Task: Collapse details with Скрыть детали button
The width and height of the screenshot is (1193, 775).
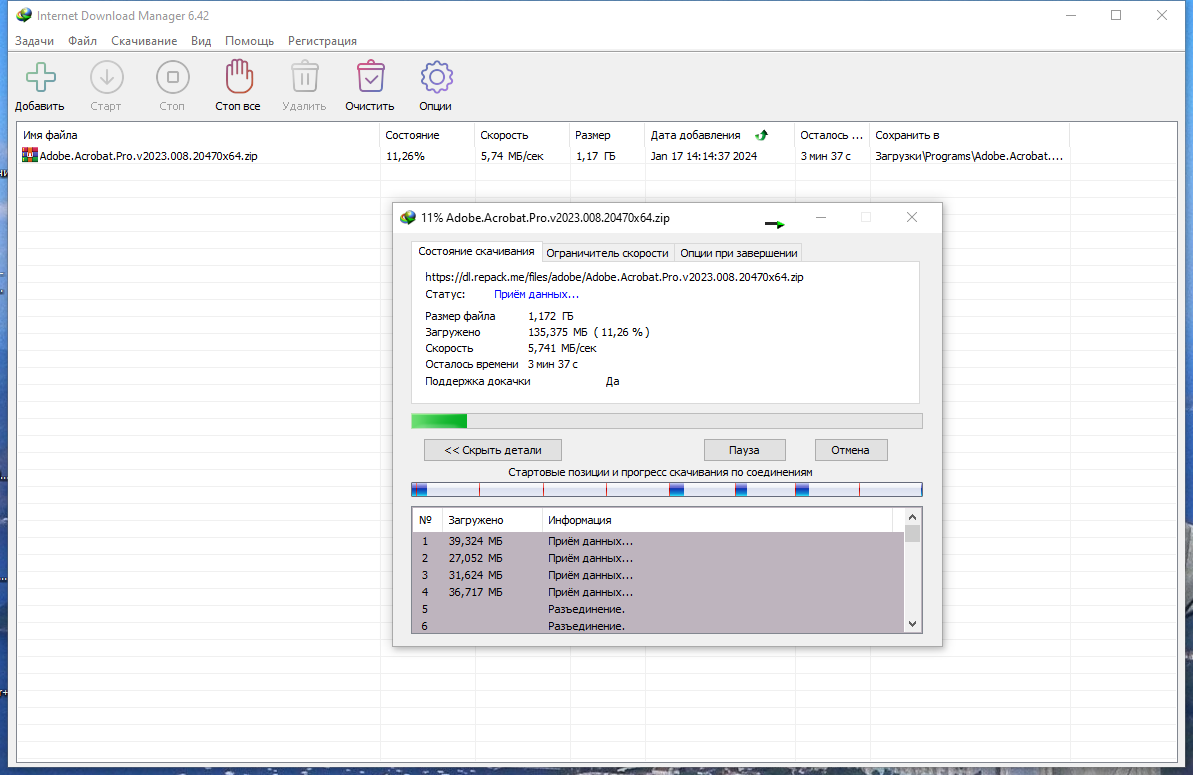Action: [x=493, y=450]
